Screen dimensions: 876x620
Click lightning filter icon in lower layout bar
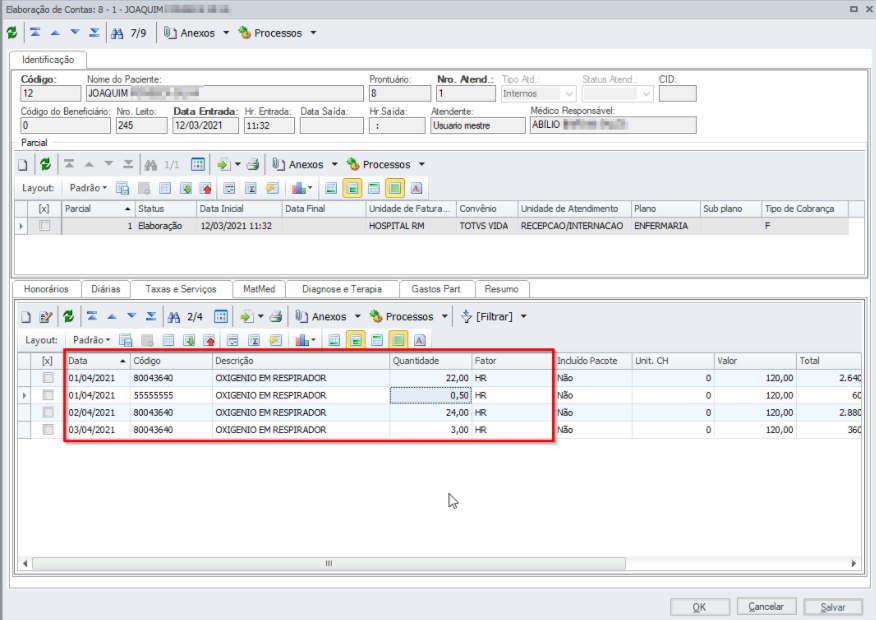click(275, 340)
